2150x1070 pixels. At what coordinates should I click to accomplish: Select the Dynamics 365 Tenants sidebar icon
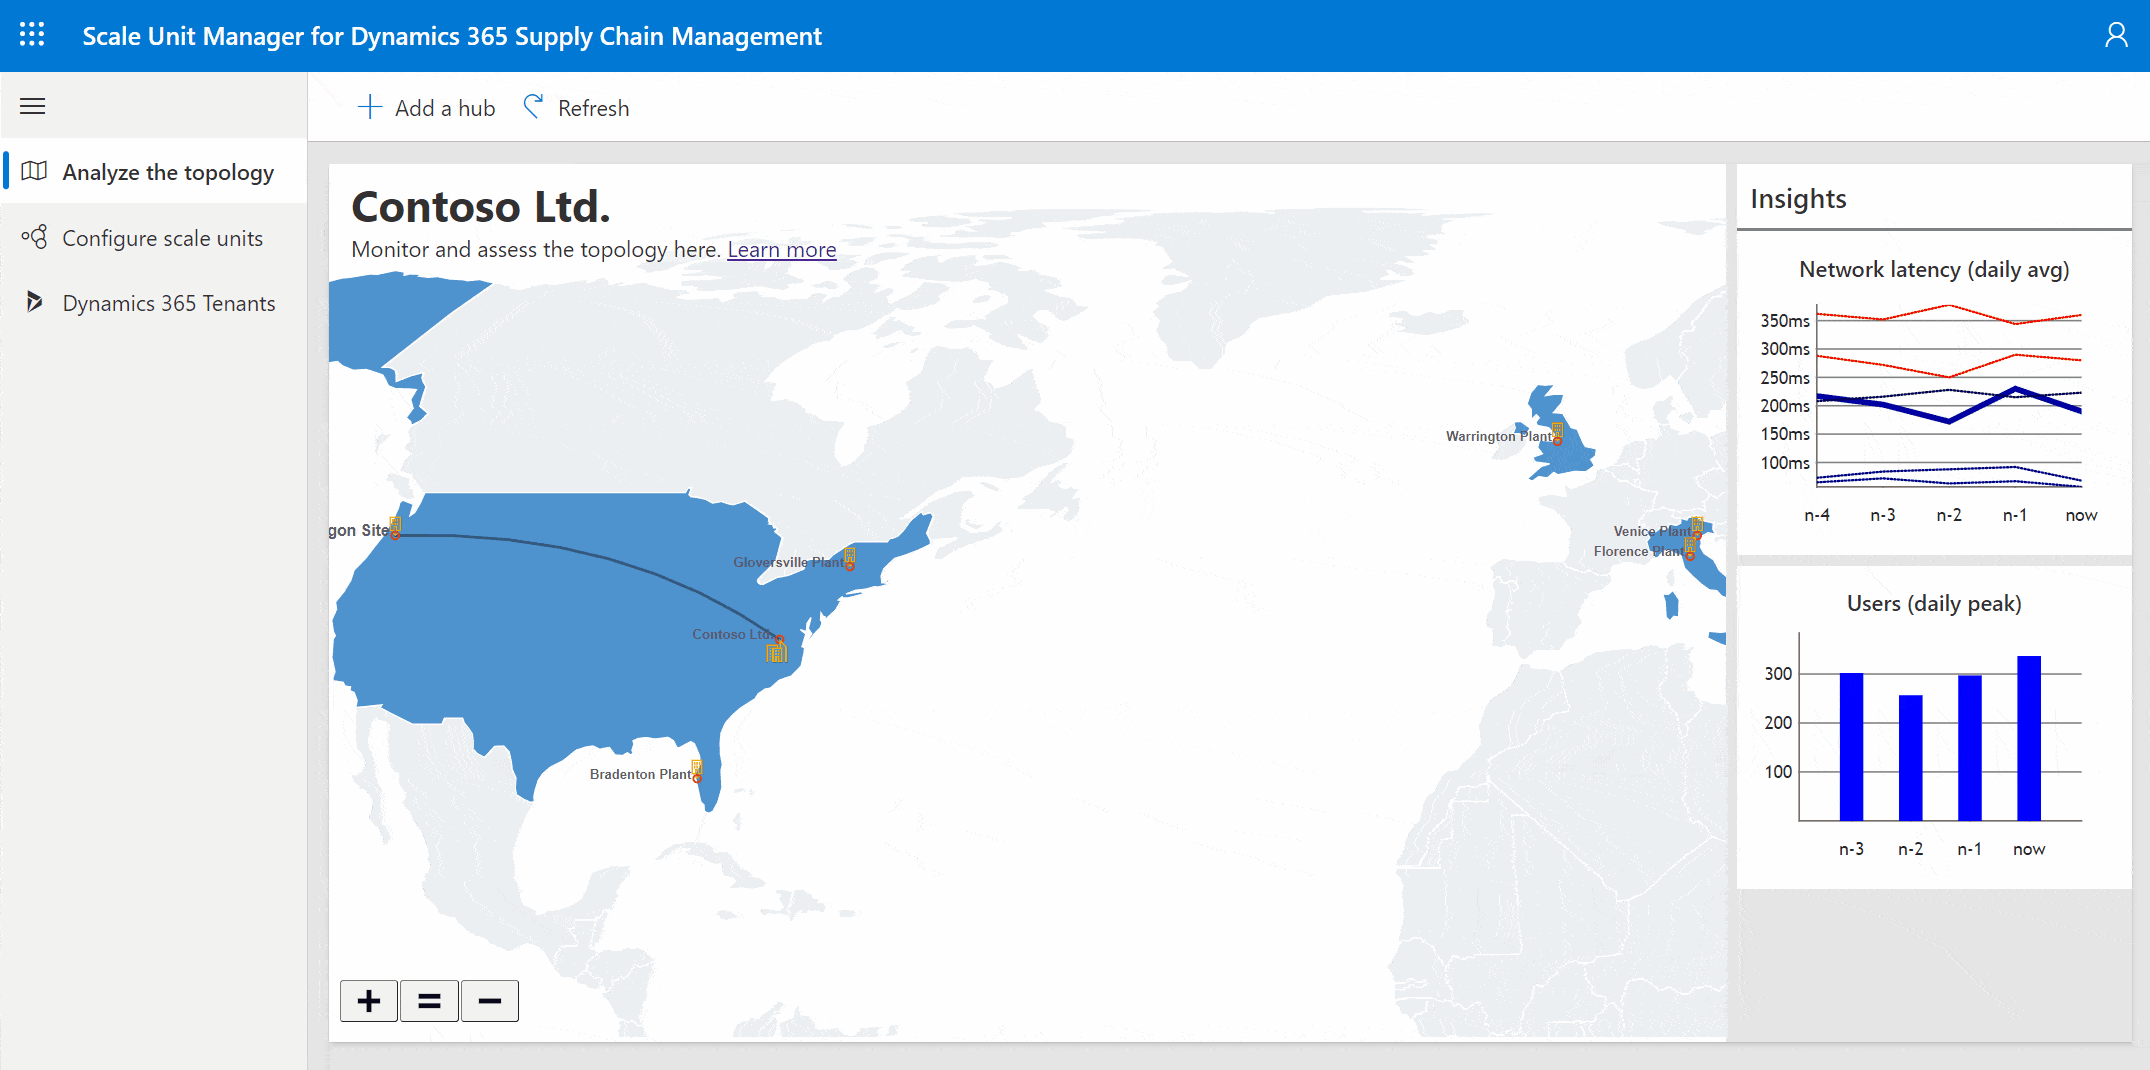click(x=33, y=303)
